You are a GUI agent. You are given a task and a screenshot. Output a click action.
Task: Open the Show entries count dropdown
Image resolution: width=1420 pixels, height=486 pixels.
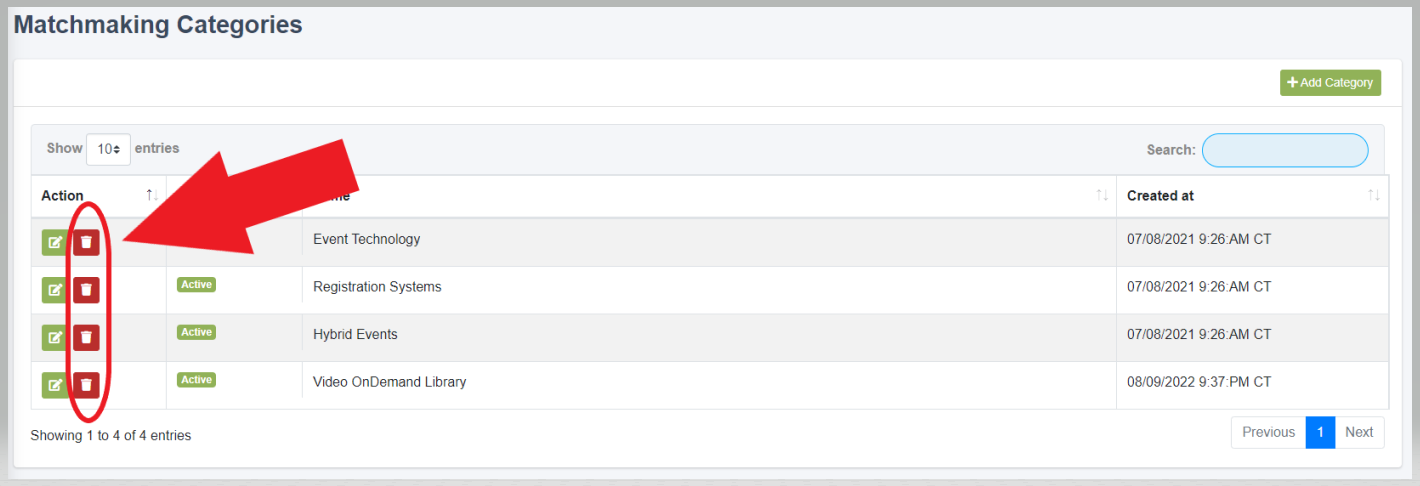point(108,149)
